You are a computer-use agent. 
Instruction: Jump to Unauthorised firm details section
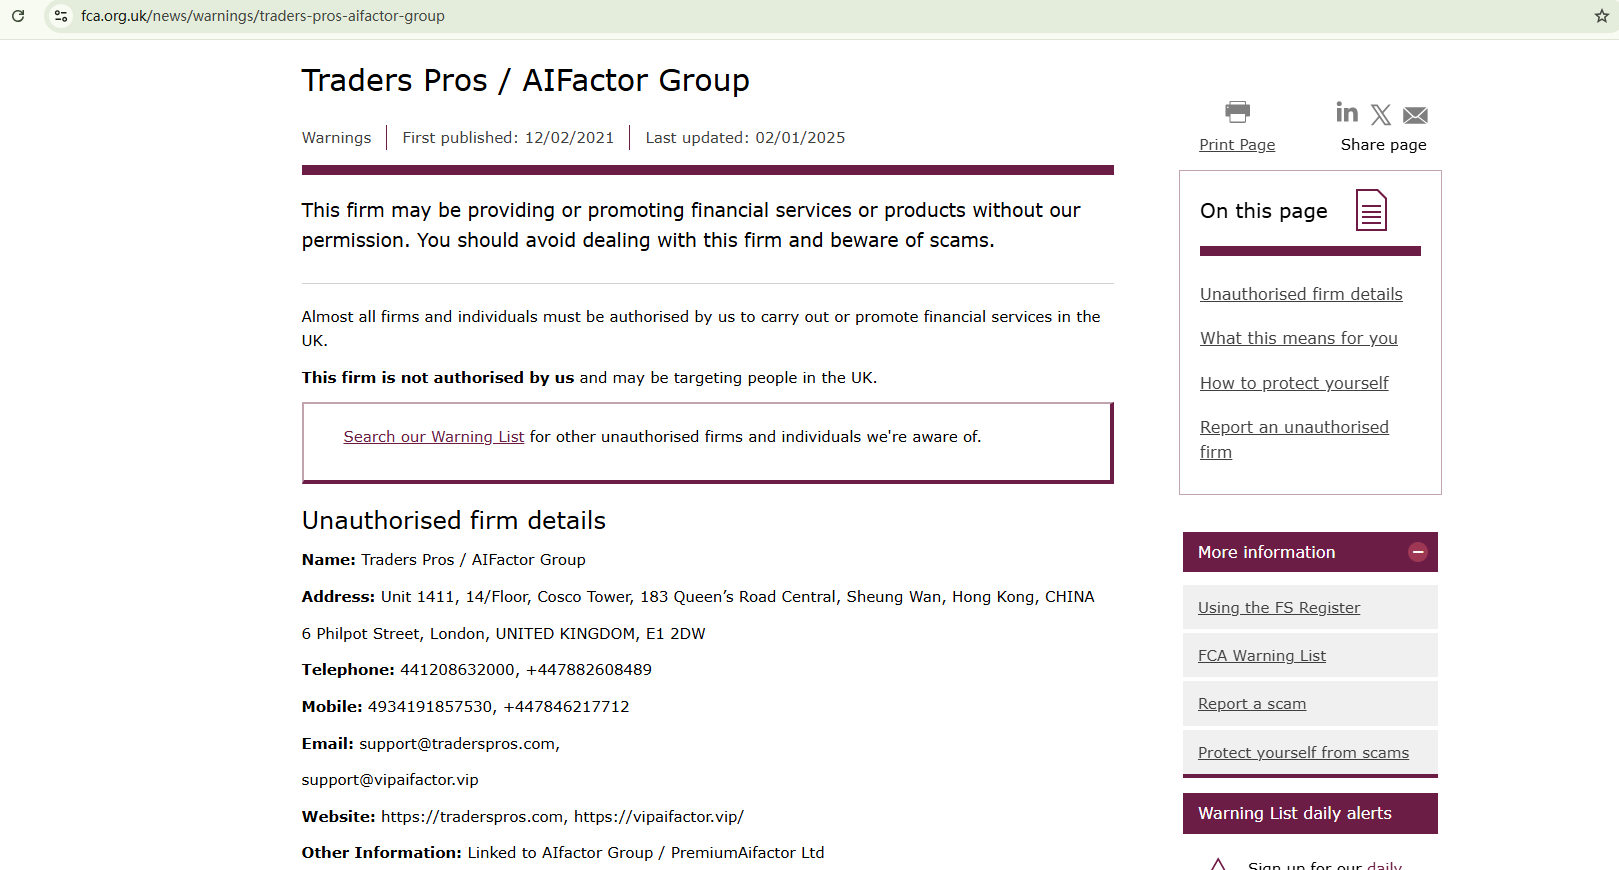pyautogui.click(x=1301, y=294)
